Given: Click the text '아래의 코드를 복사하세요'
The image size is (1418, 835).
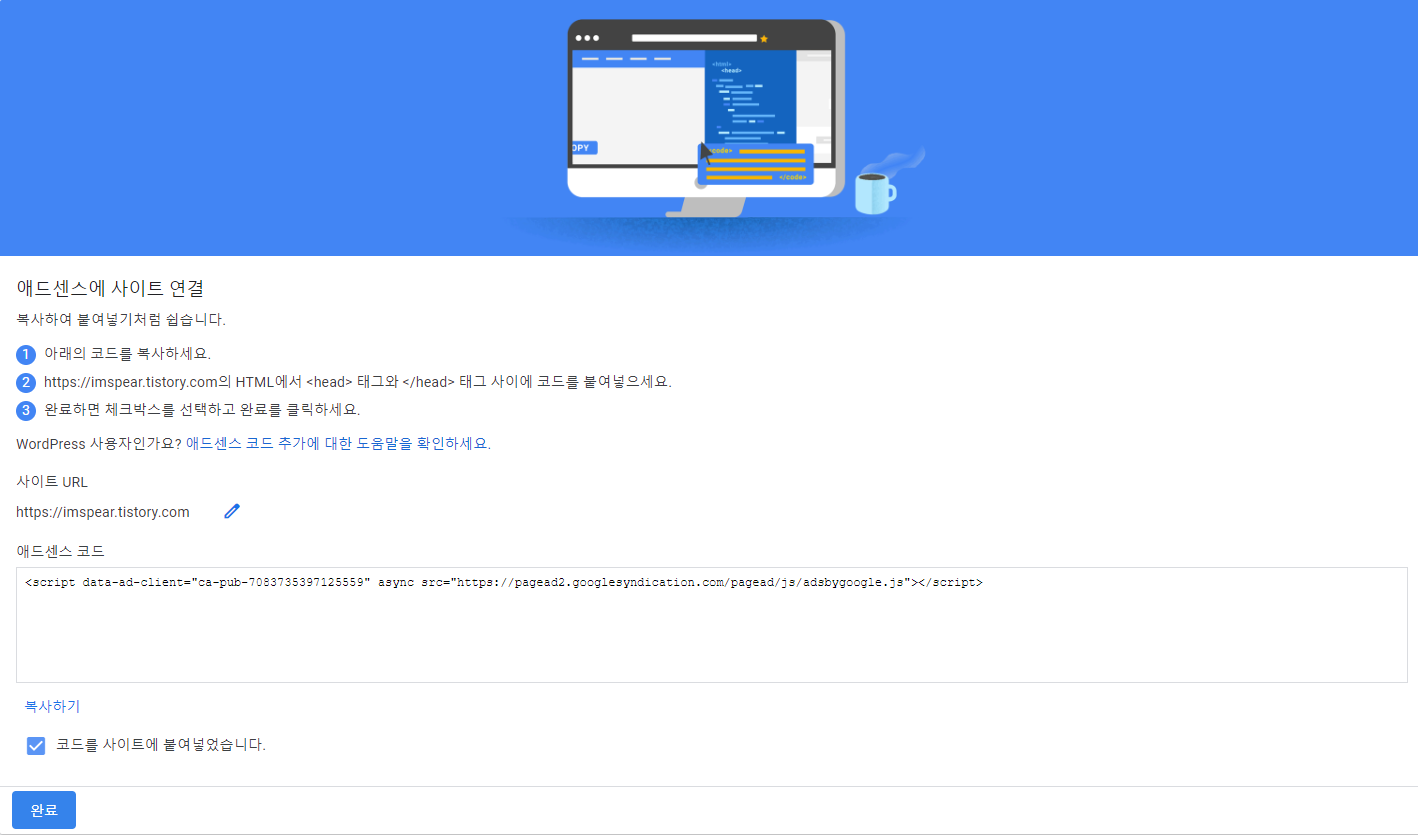Looking at the screenshot, I should [x=127, y=354].
